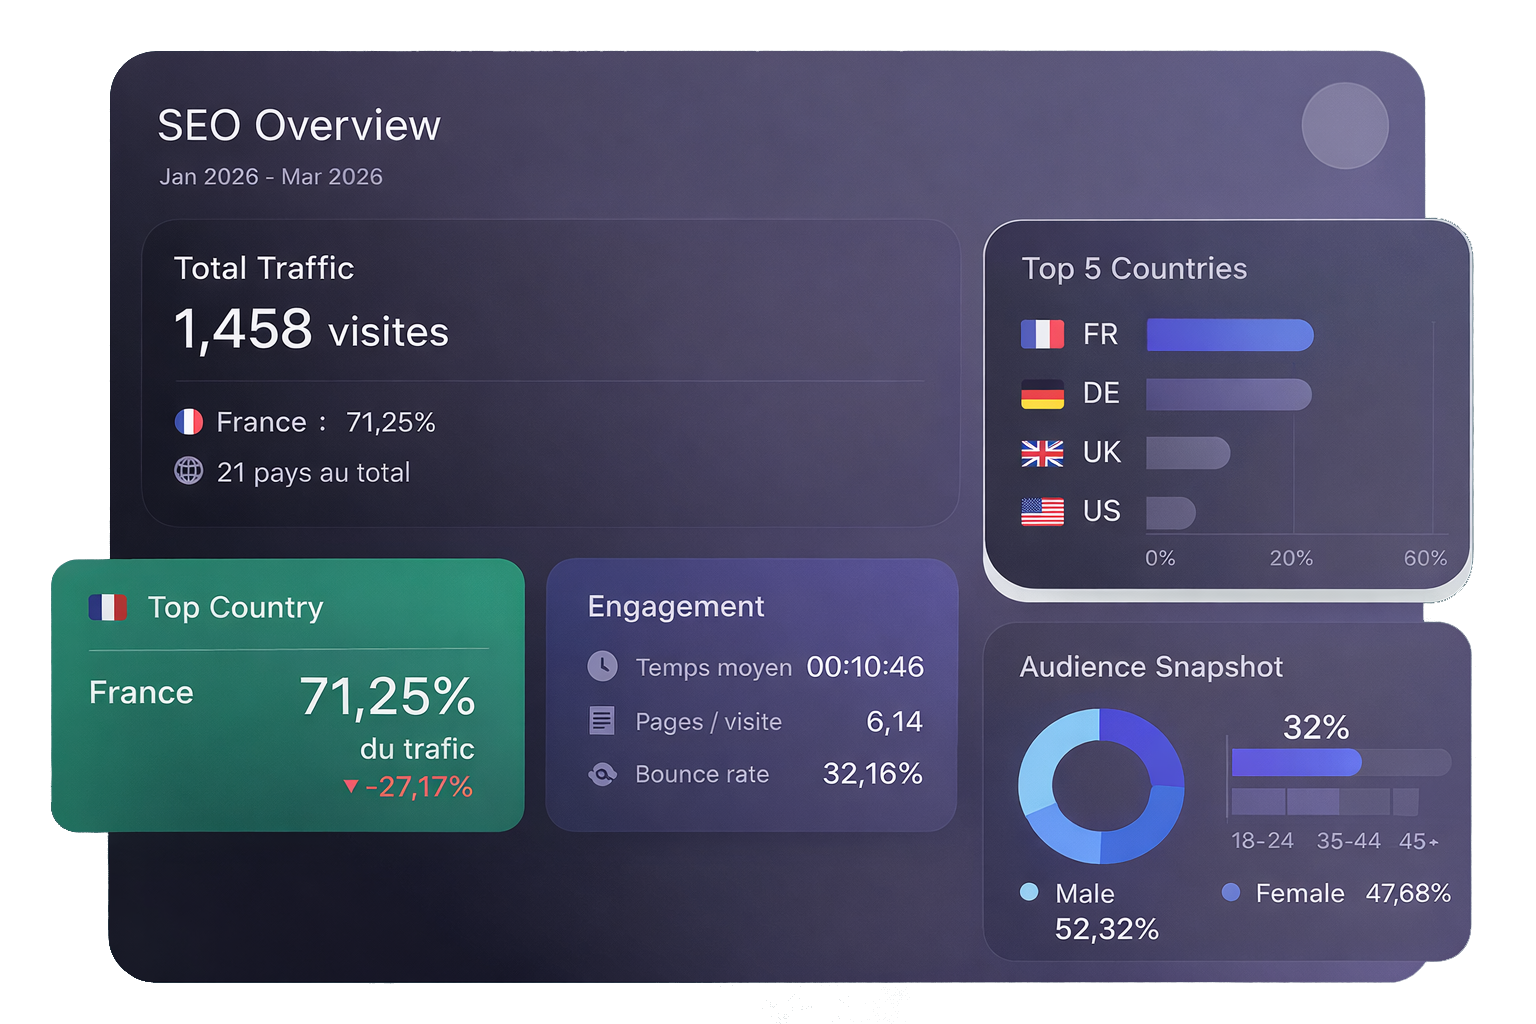
Task: Click the clock icon beside Temps moyen
Action: click(602, 666)
